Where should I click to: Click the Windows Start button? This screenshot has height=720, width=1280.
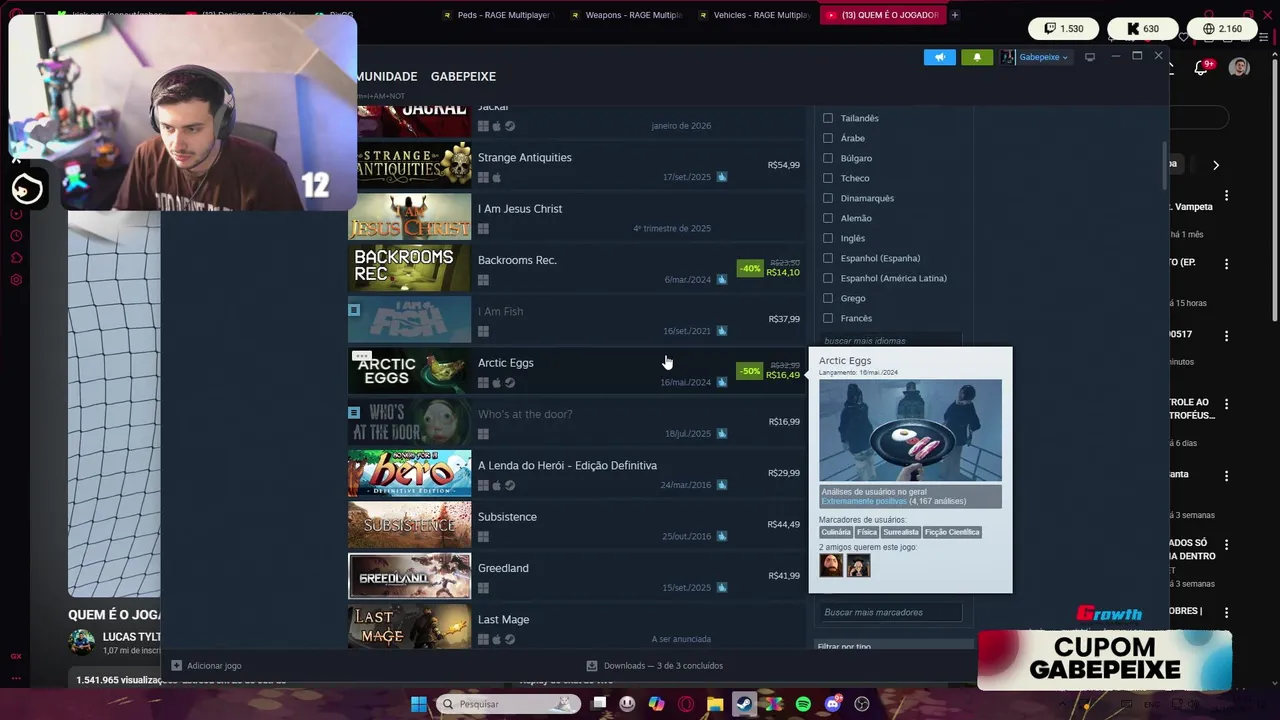(419, 704)
